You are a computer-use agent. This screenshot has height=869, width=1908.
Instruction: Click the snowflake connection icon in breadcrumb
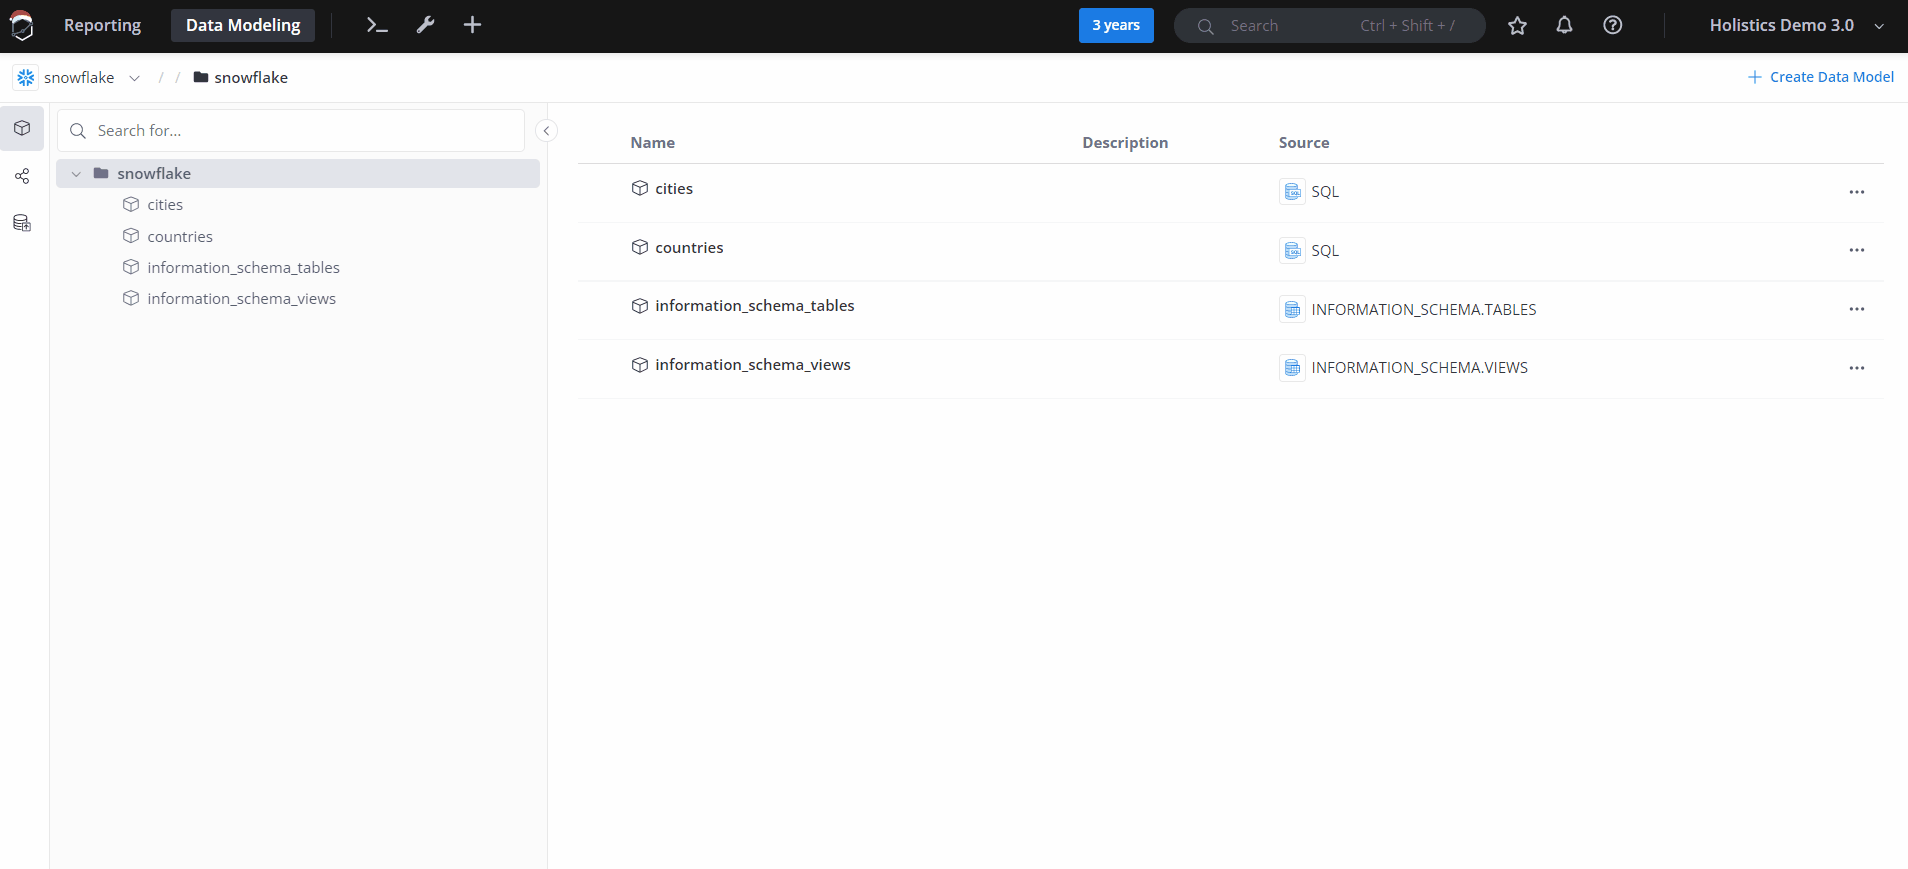click(26, 77)
